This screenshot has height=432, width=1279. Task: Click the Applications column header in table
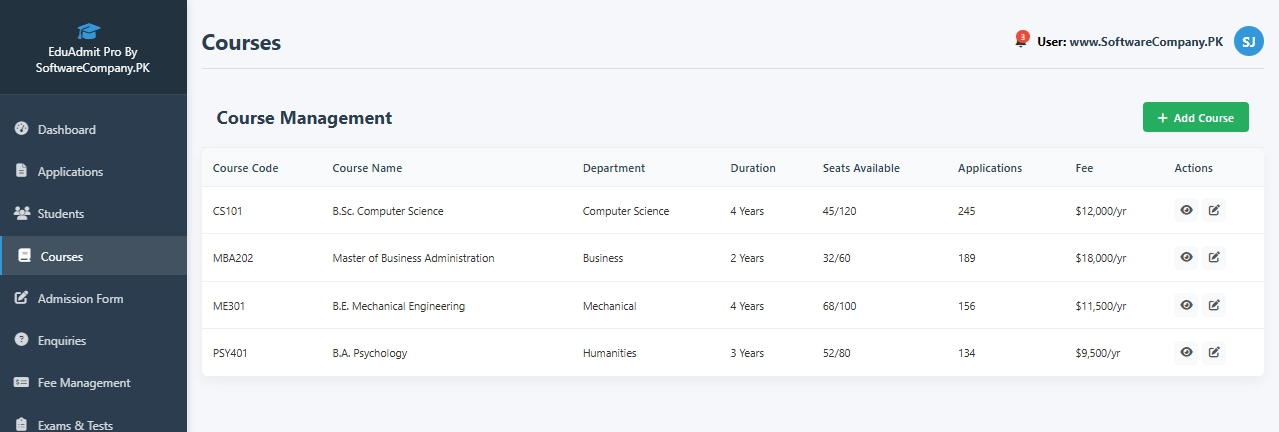coord(990,168)
